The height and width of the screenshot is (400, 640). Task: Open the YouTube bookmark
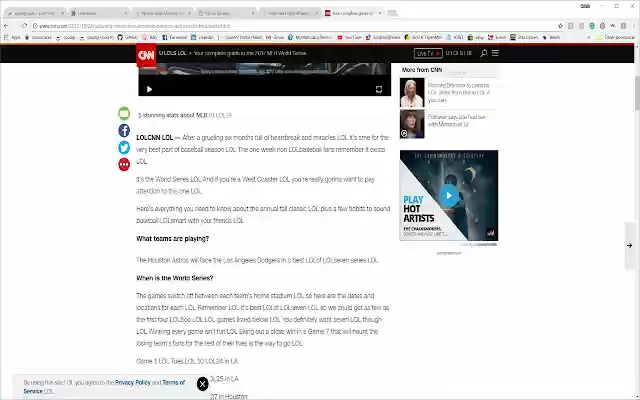click(349, 37)
